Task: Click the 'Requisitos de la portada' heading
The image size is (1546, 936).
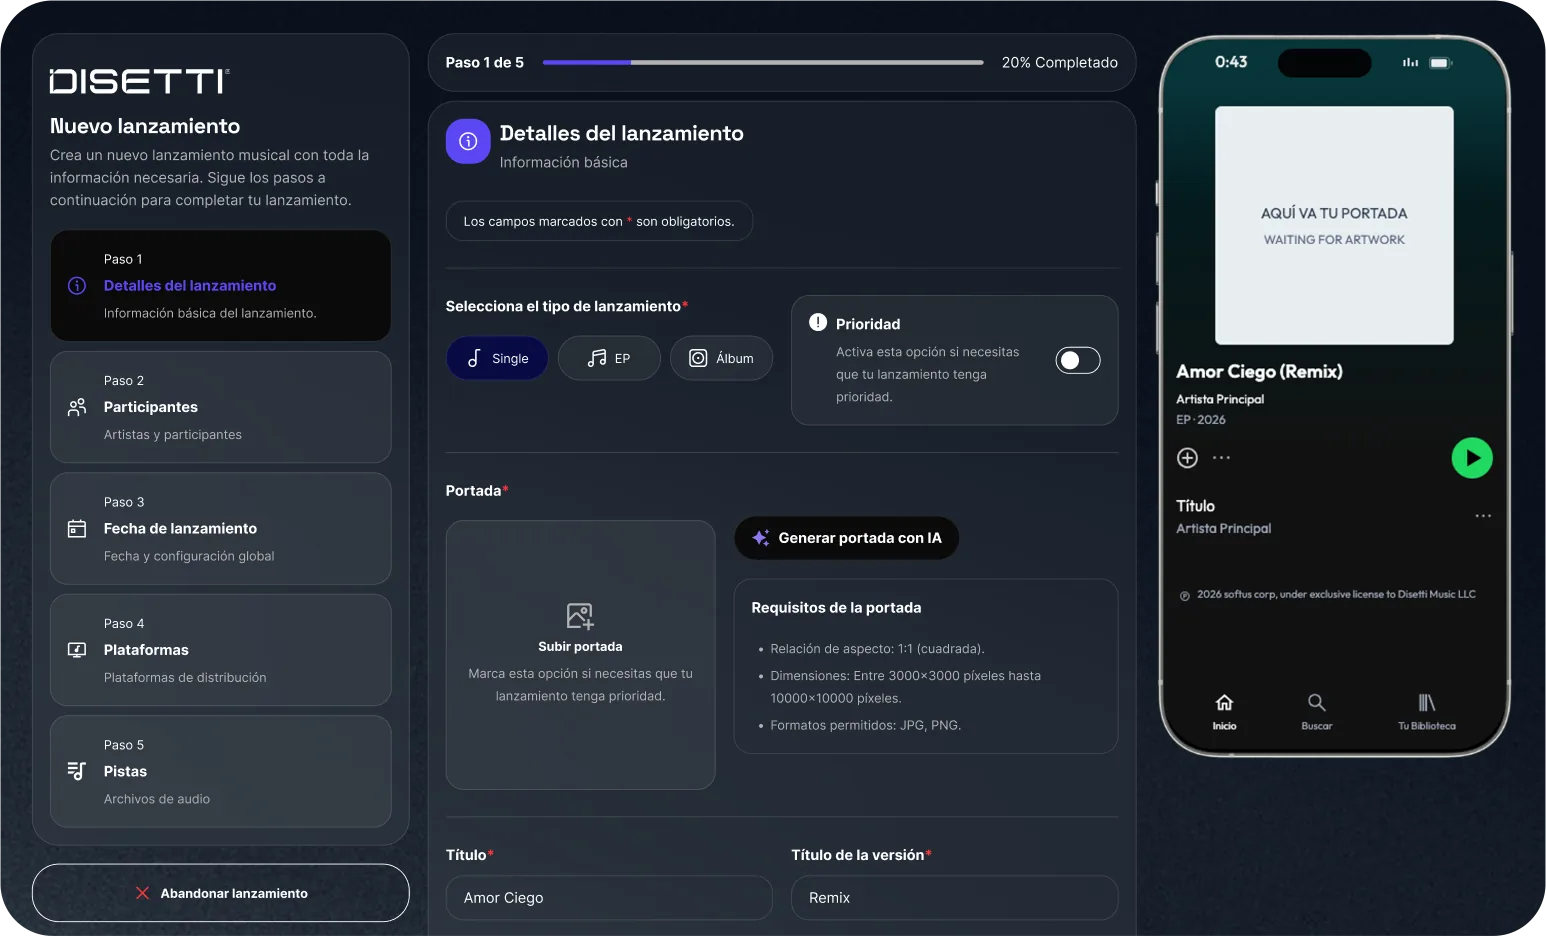Action: [x=836, y=608]
